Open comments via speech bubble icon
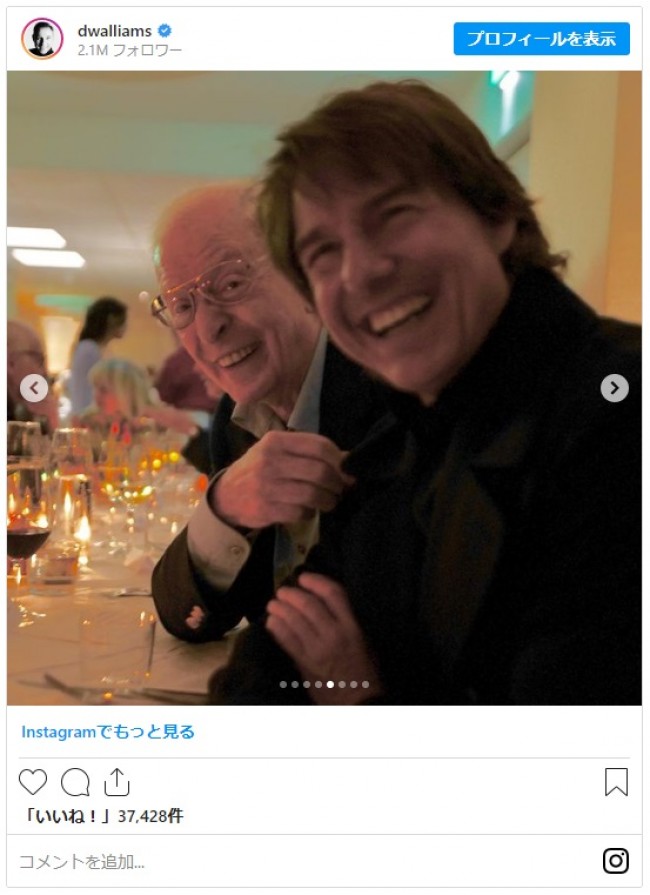Screen dimensions: 650x895 coord(75,782)
